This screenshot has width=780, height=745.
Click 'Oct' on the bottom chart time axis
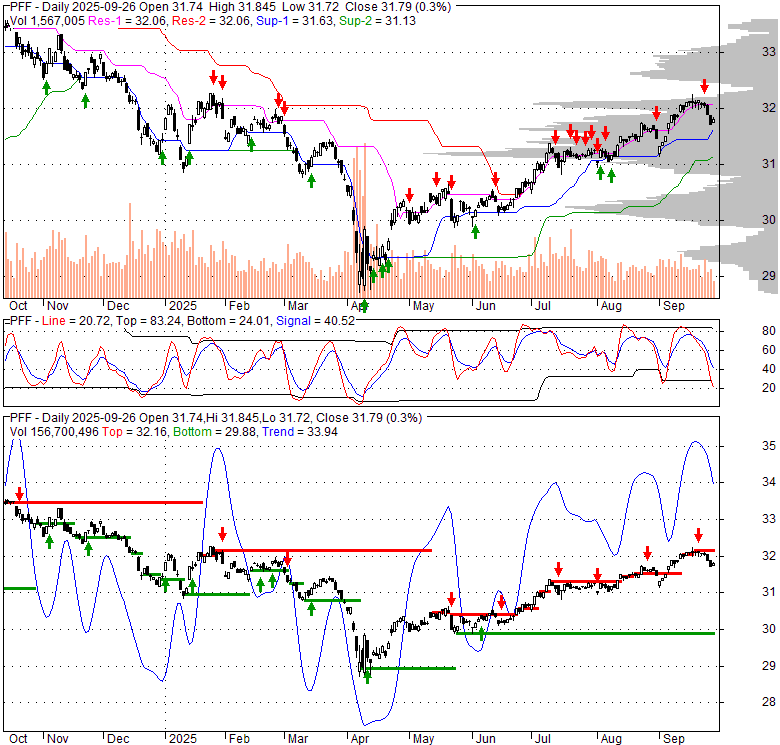[18, 739]
